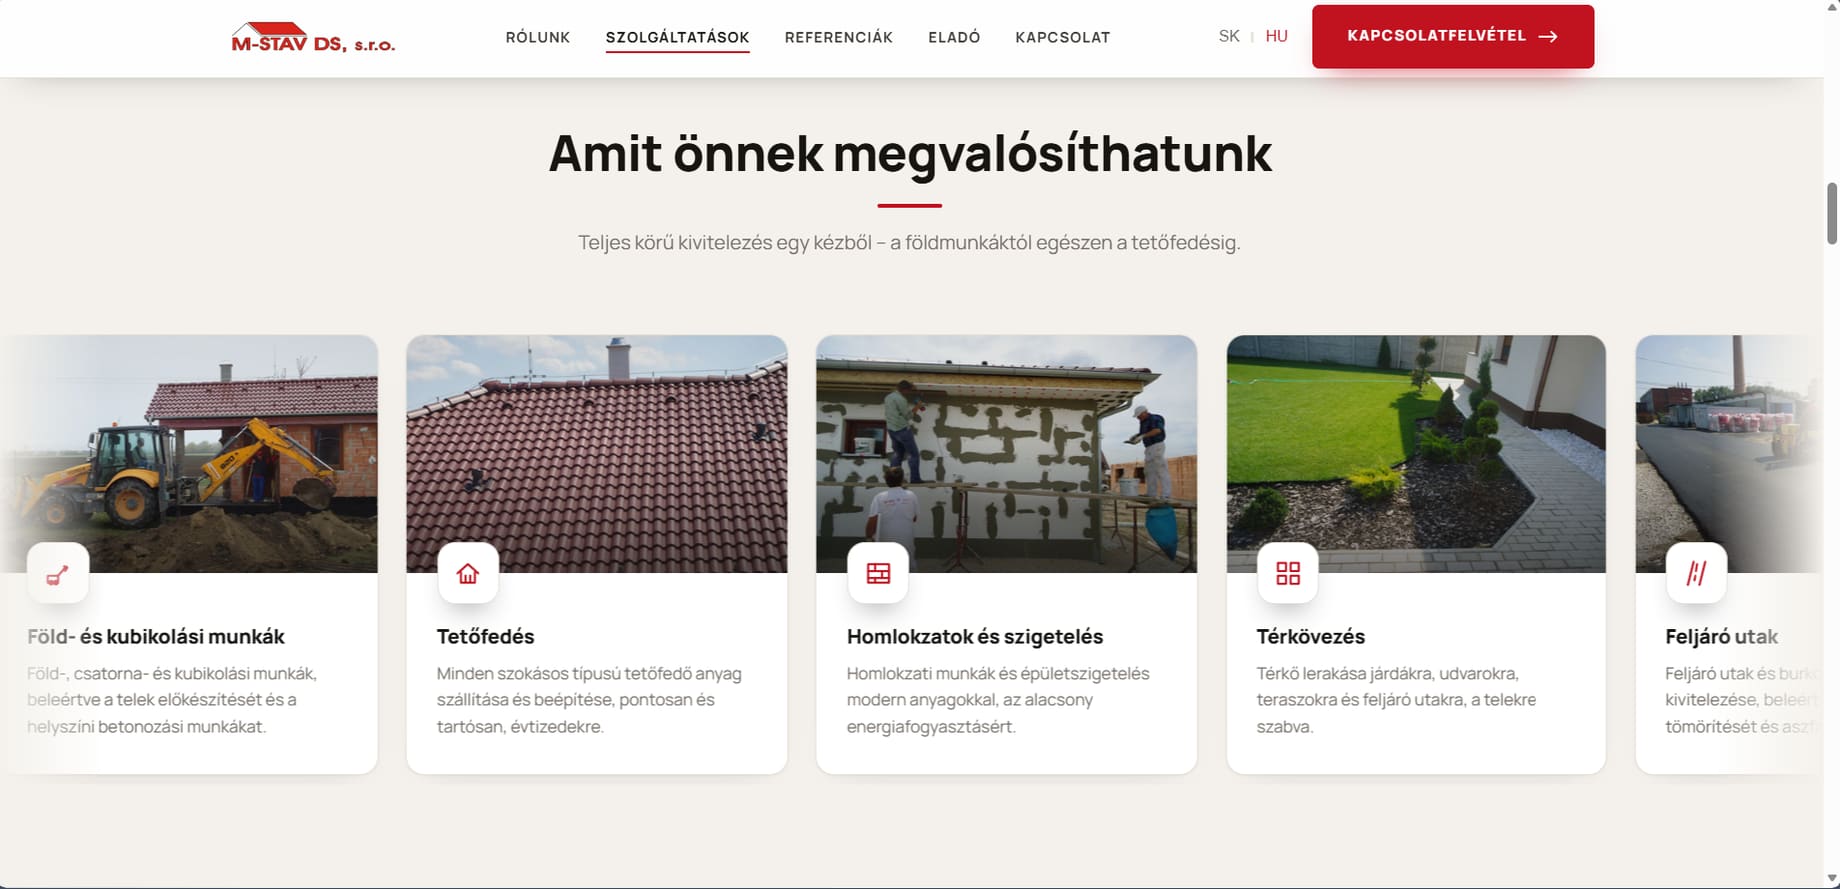This screenshot has width=1840, height=889.
Task: Click the Homlokzatok és szigetelés description
Action: tap(998, 700)
